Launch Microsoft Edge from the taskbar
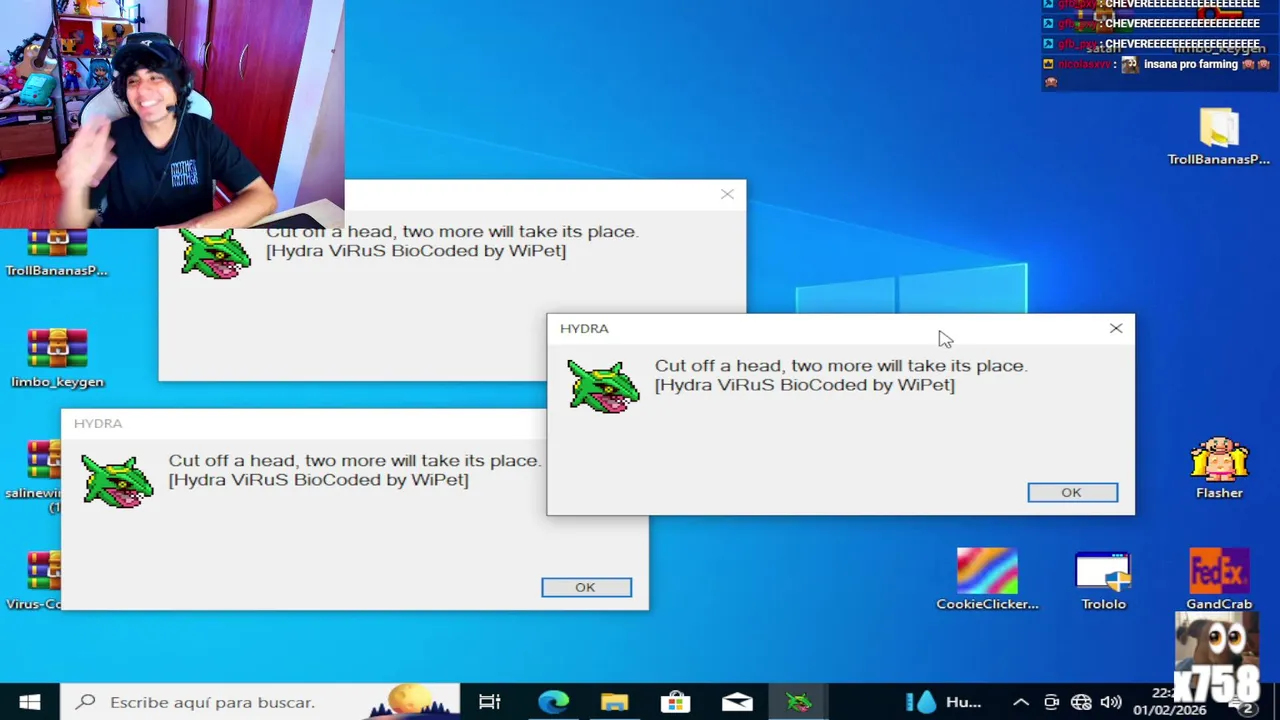 pos(553,702)
